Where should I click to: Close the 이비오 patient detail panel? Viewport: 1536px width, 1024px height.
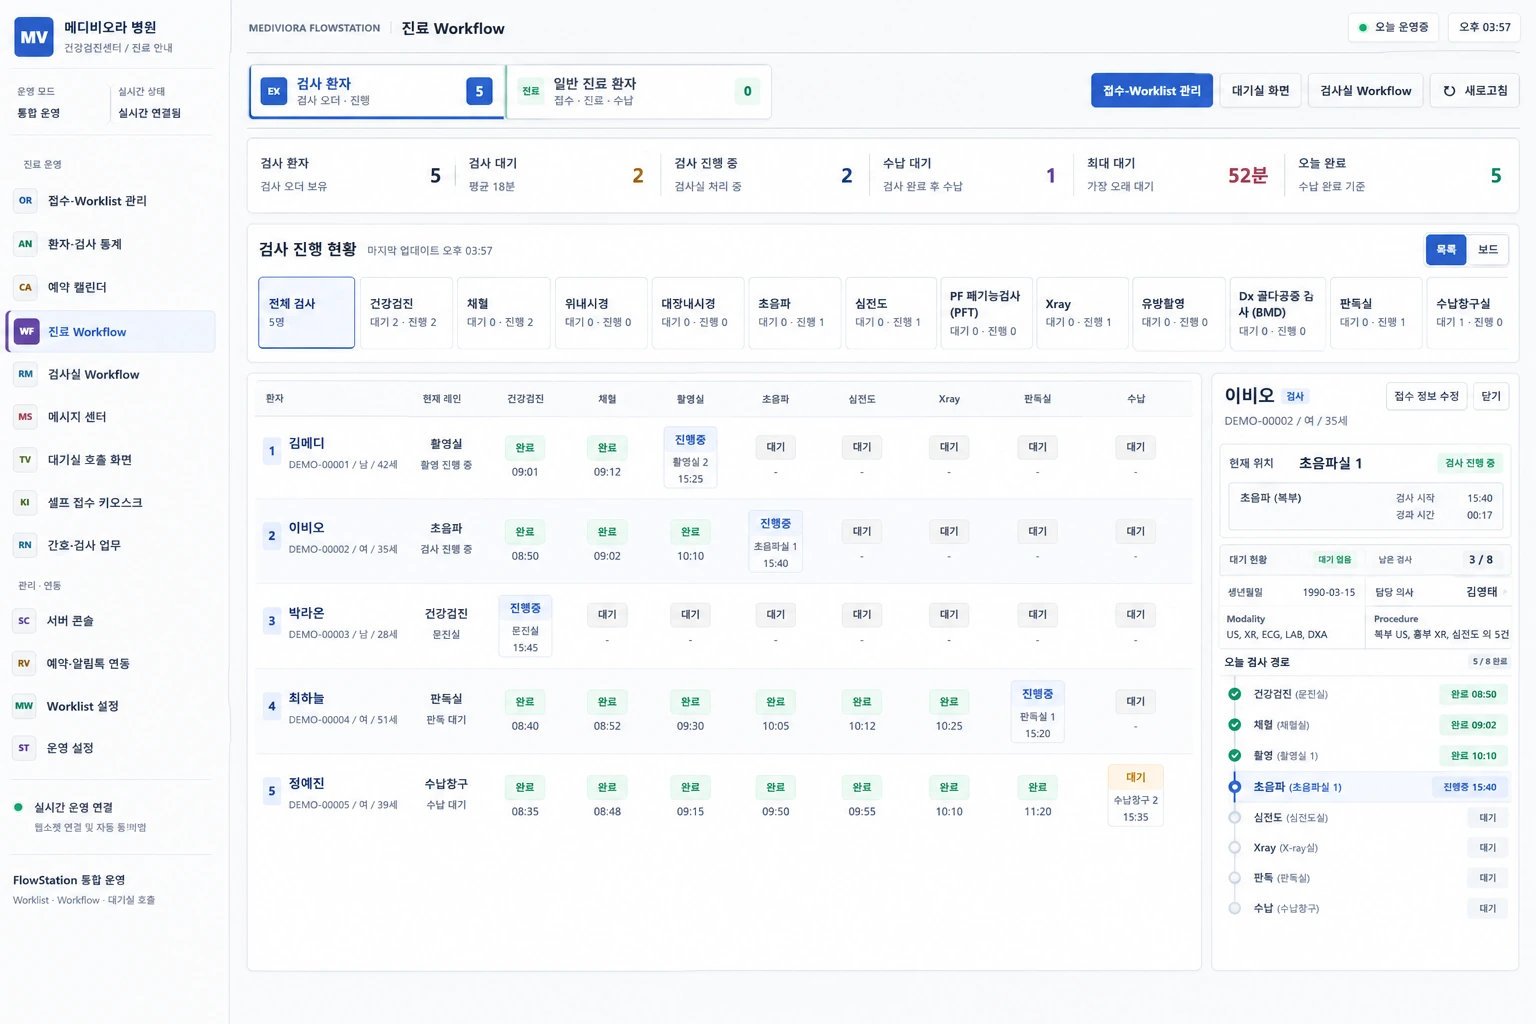click(x=1491, y=396)
